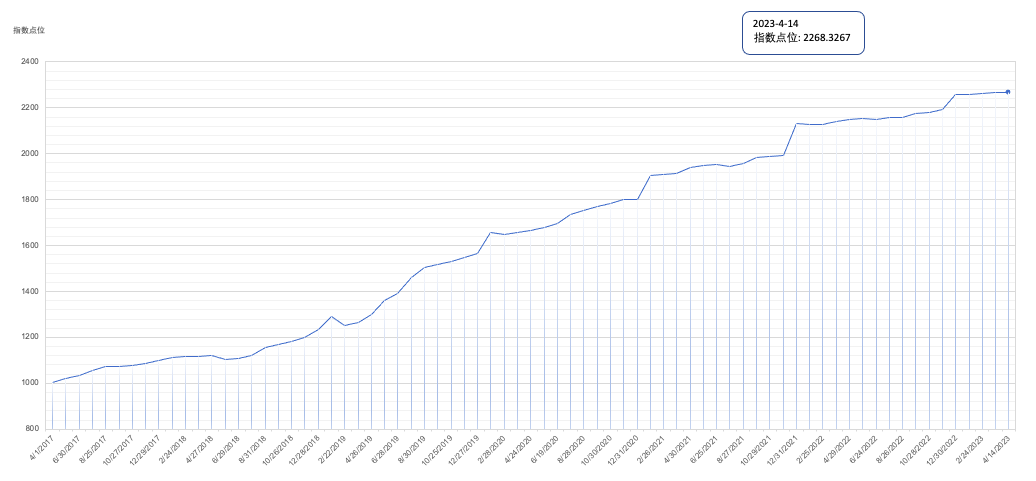Click the 10/30/2020 x-axis date label

597,449
